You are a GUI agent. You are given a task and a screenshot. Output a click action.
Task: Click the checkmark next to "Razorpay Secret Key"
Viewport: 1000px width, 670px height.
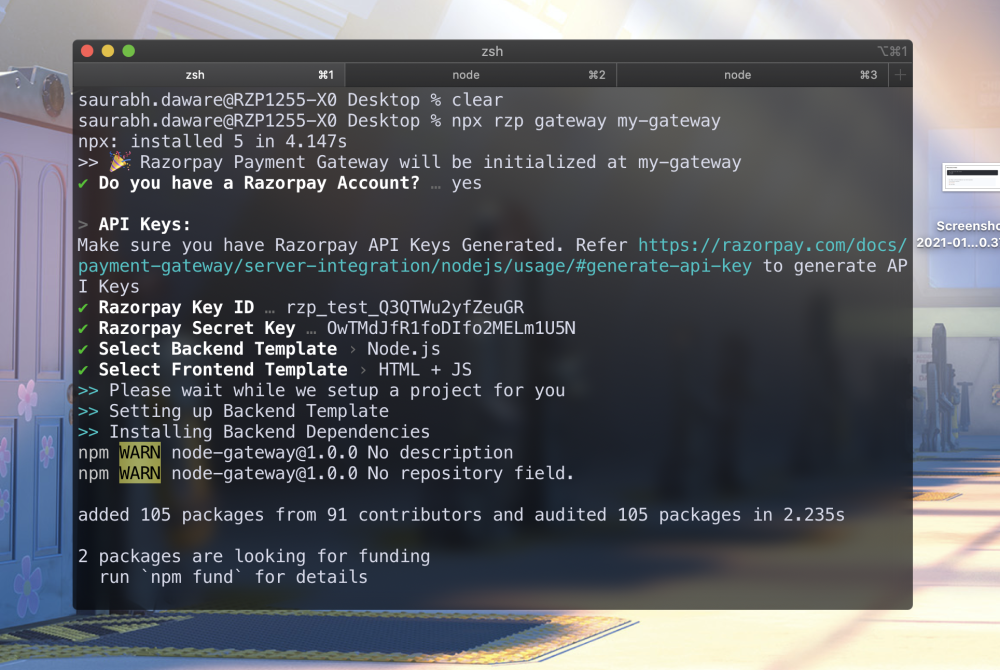tap(84, 328)
